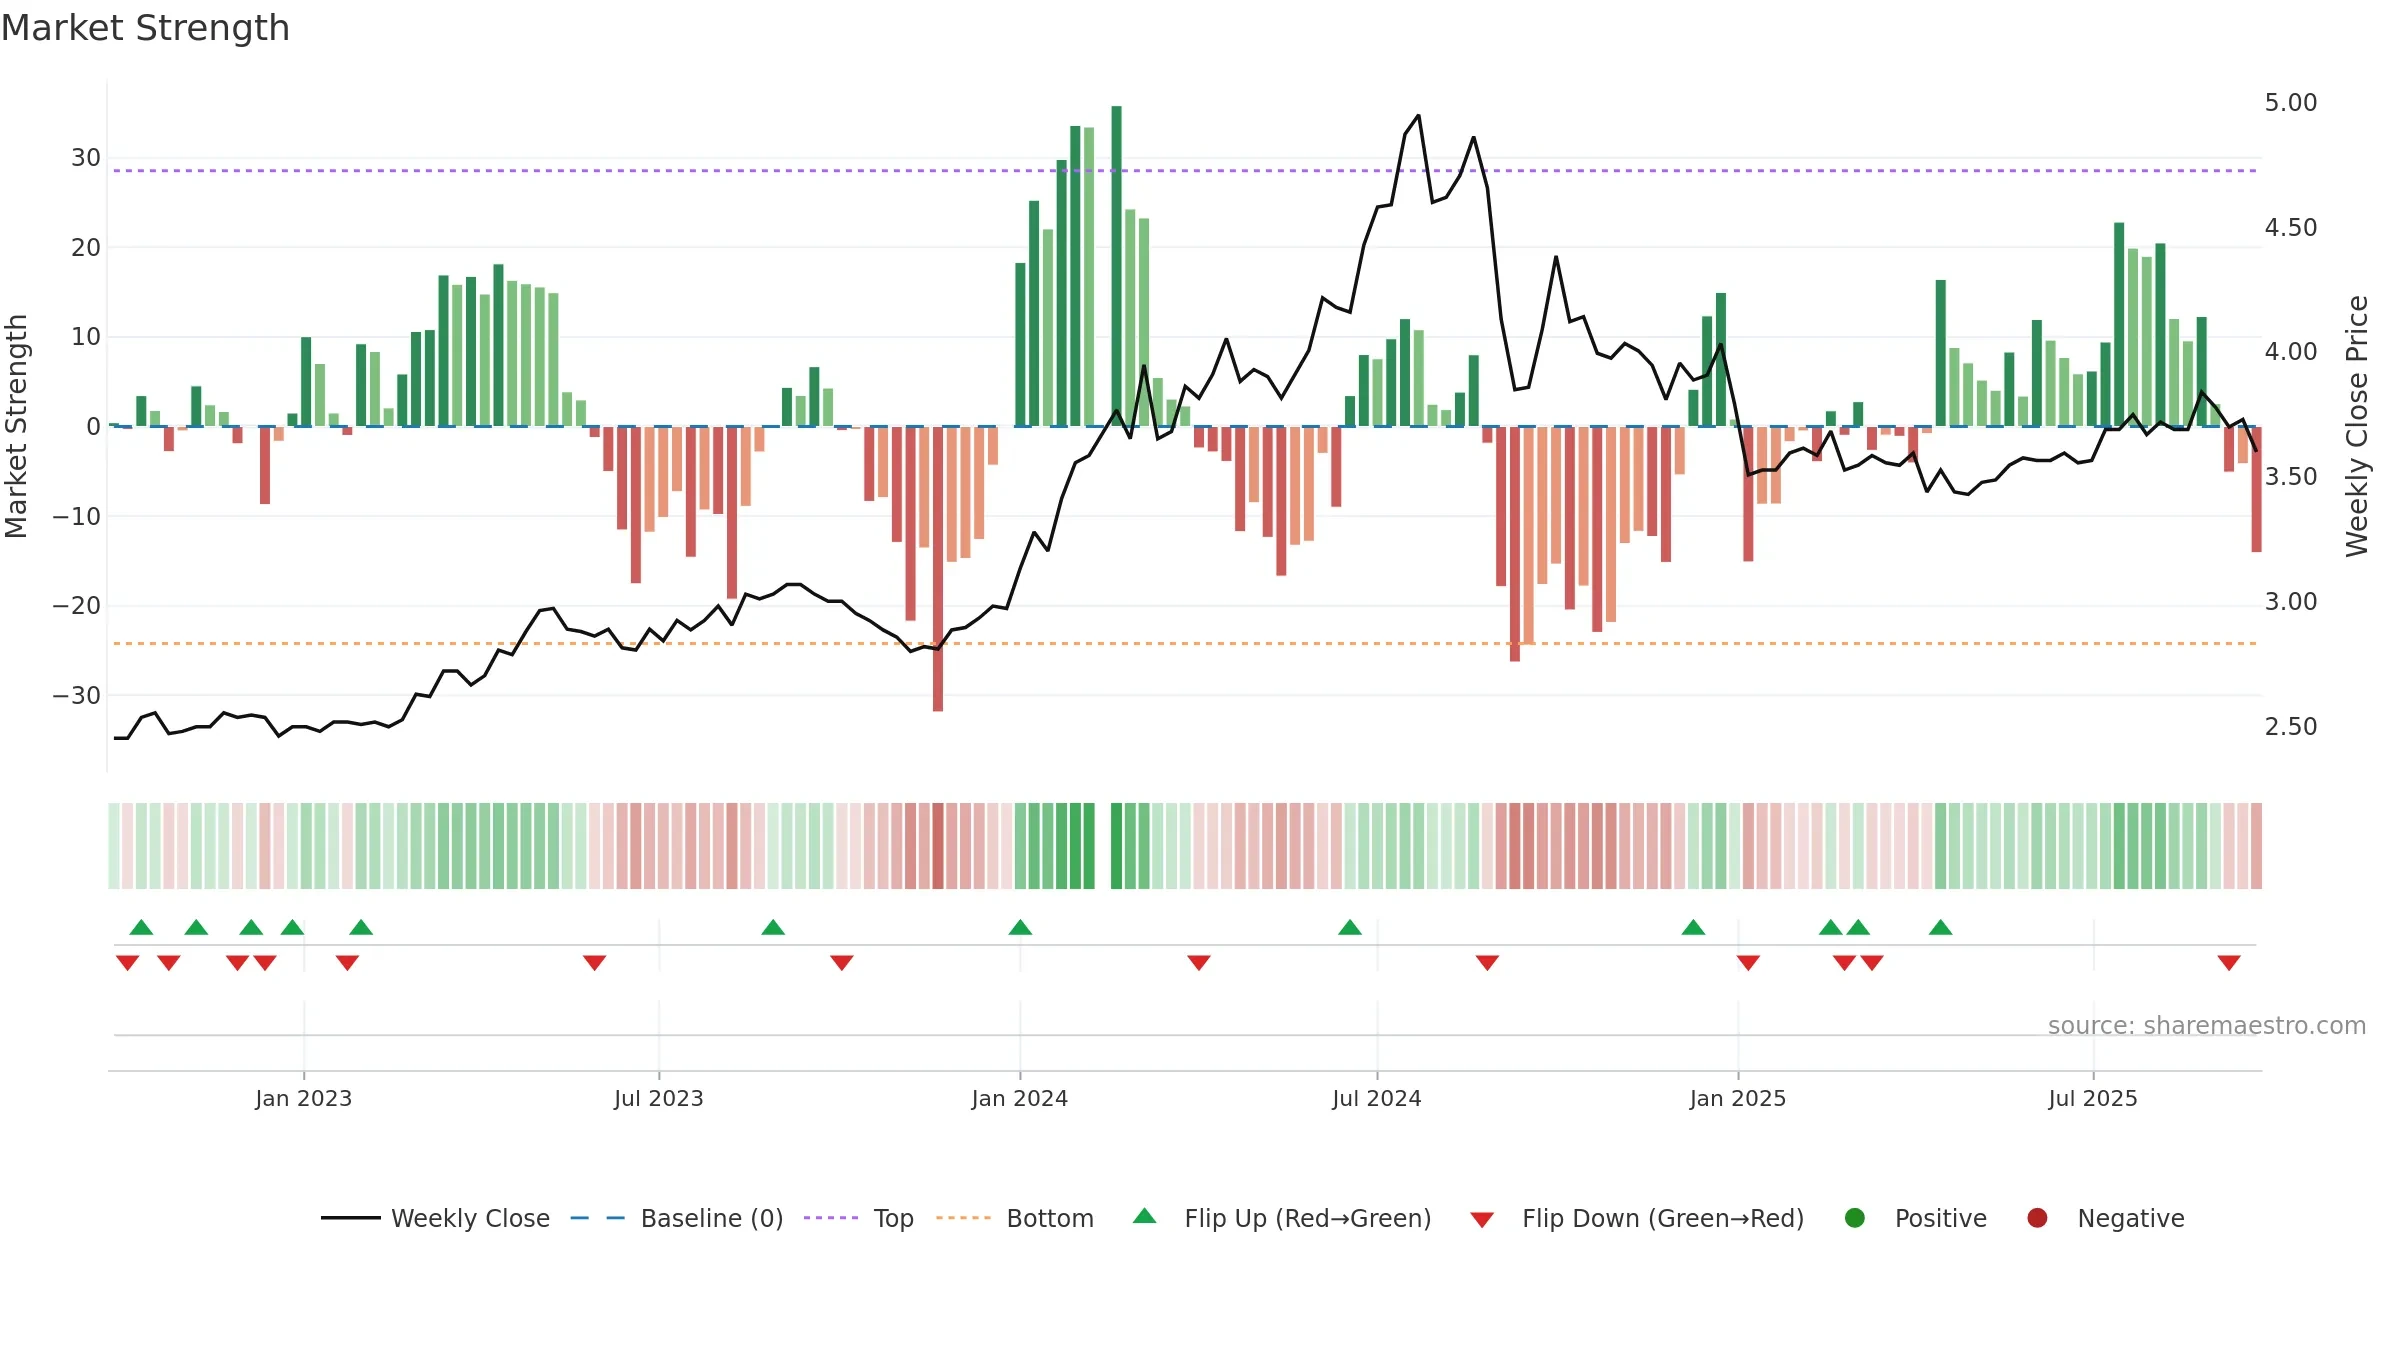The width and height of the screenshot is (2400, 1350).
Task: Click the 2.50 price axis tick
Action: [2291, 727]
